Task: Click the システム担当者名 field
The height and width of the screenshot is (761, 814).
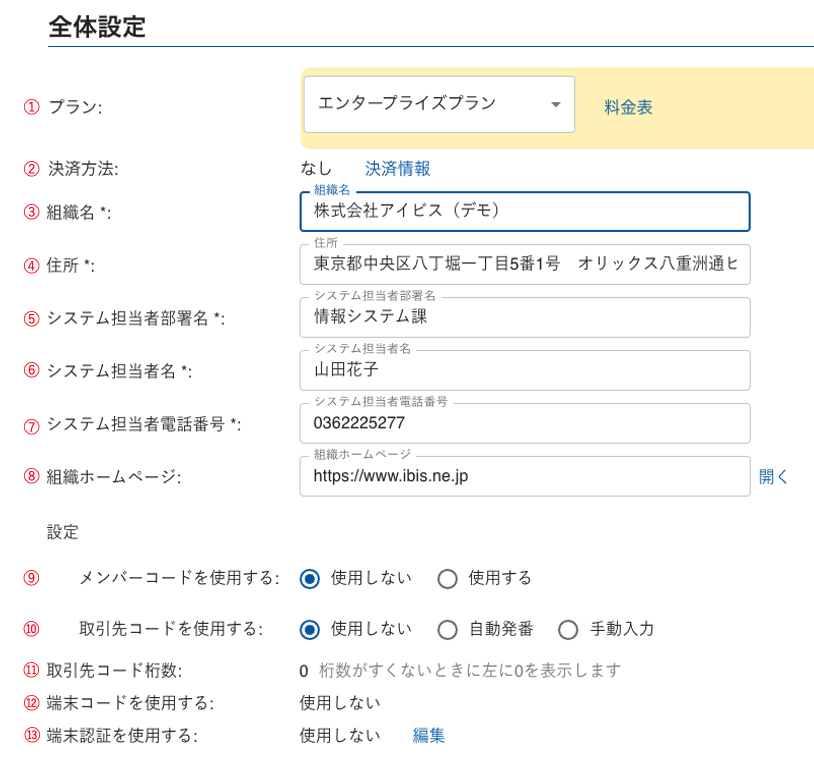Action: (x=524, y=370)
